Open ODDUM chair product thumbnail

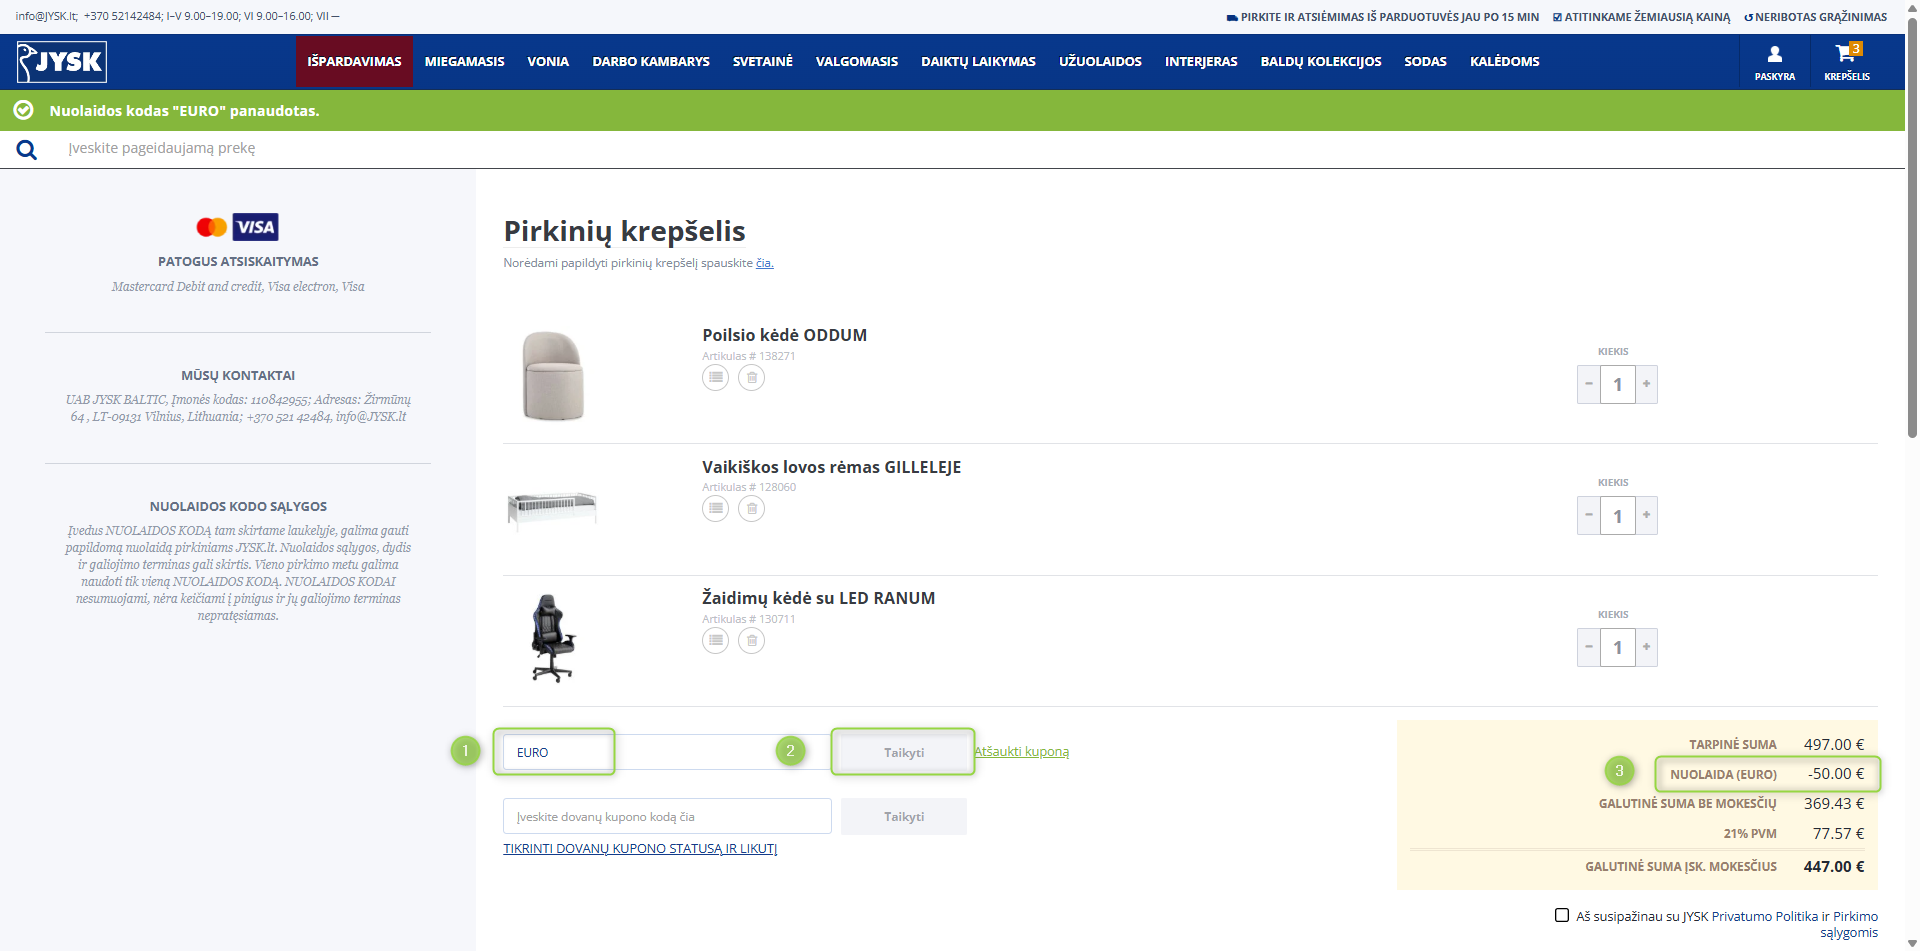click(x=553, y=376)
